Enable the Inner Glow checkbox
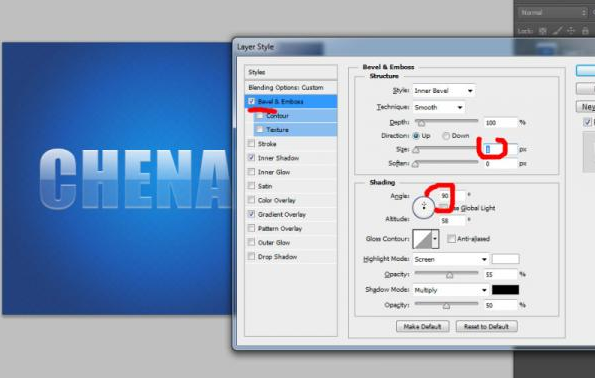The width and height of the screenshot is (595, 378). (x=251, y=172)
